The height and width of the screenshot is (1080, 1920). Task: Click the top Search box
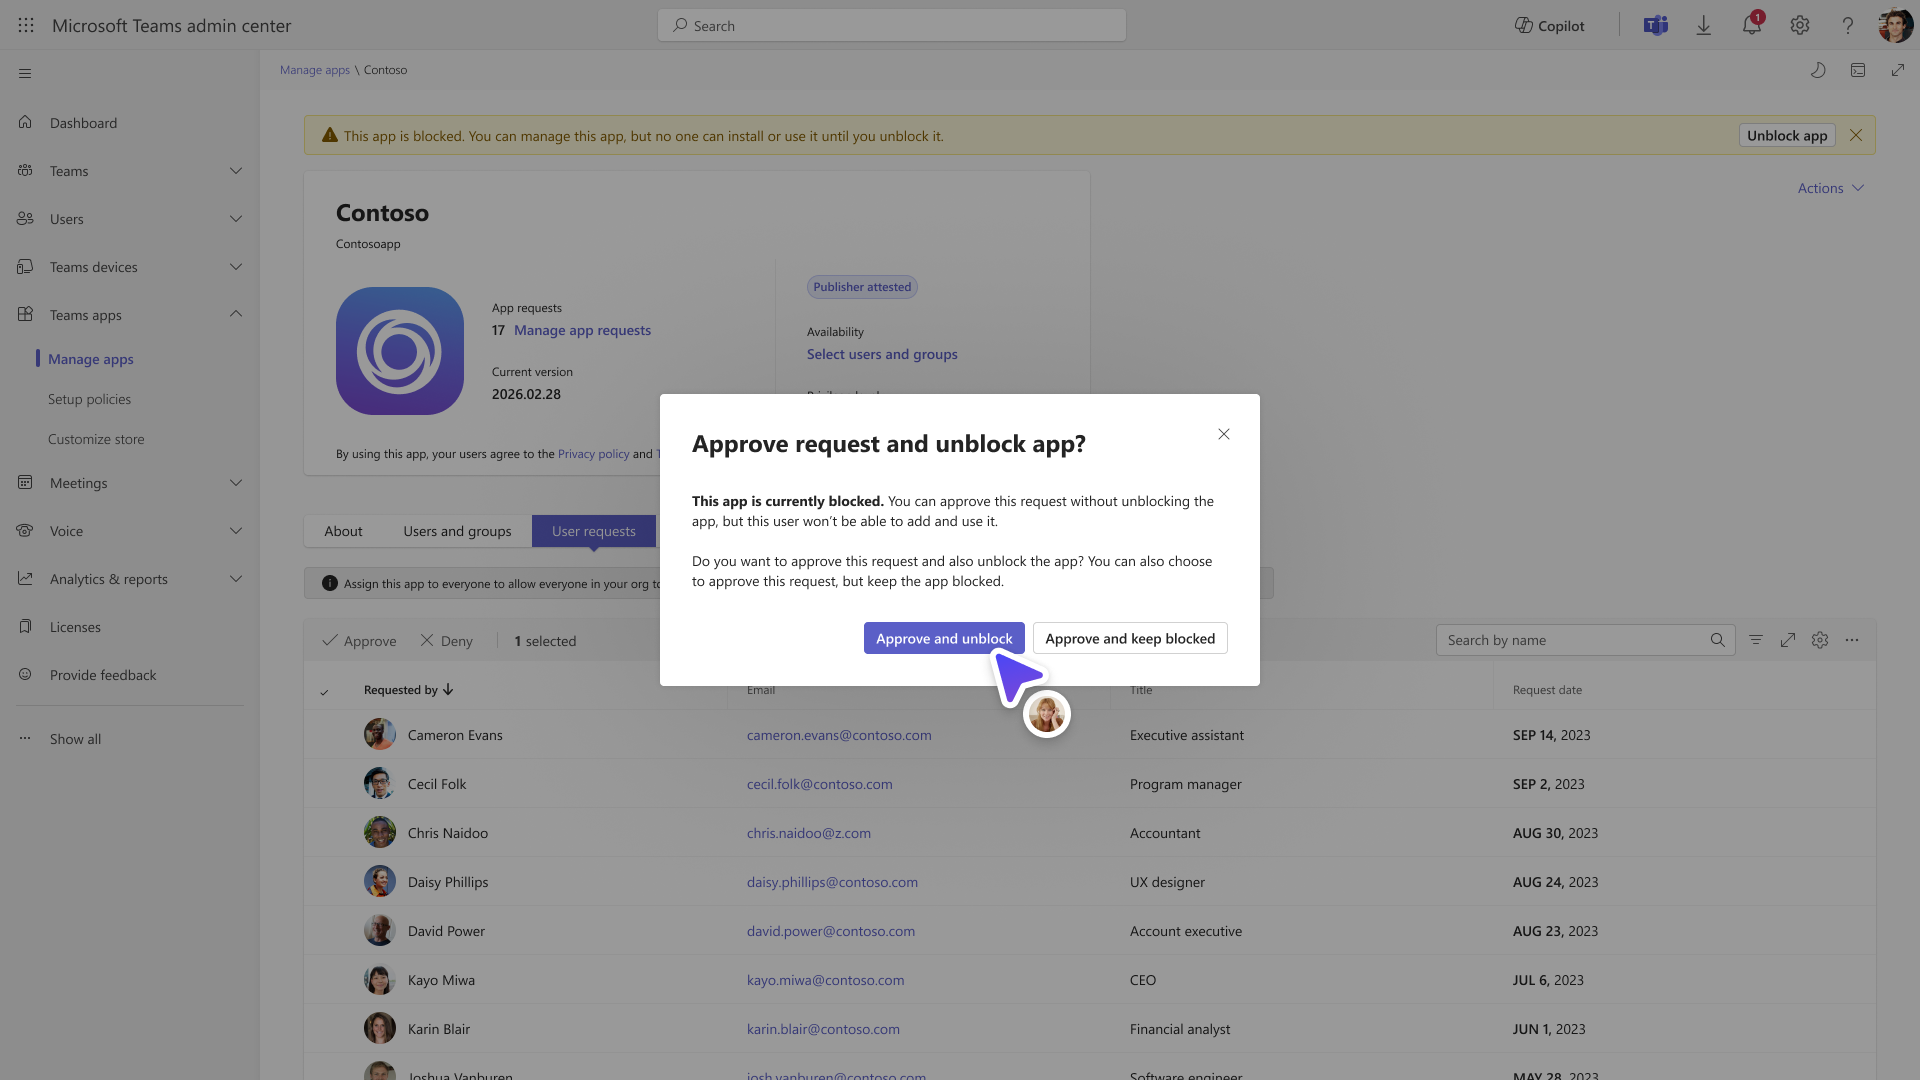(892, 26)
